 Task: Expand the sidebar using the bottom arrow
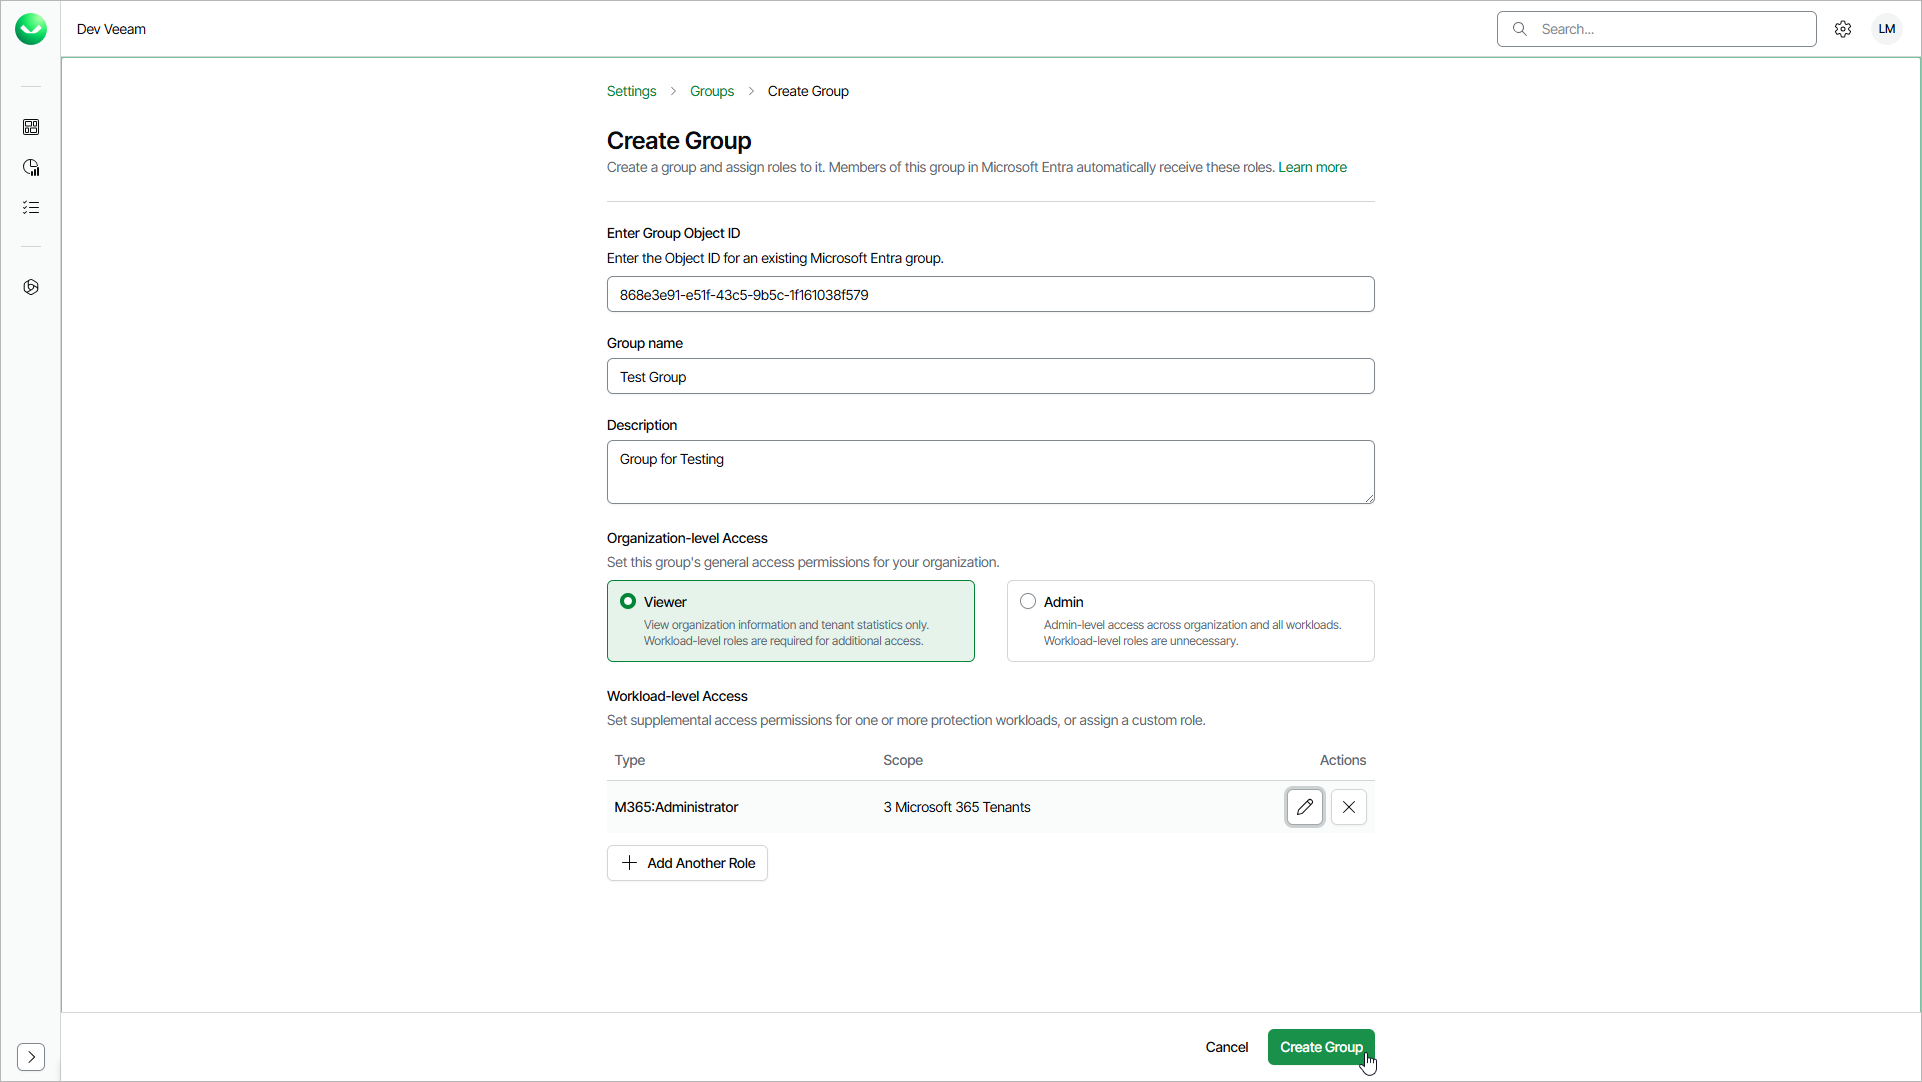(x=31, y=1057)
